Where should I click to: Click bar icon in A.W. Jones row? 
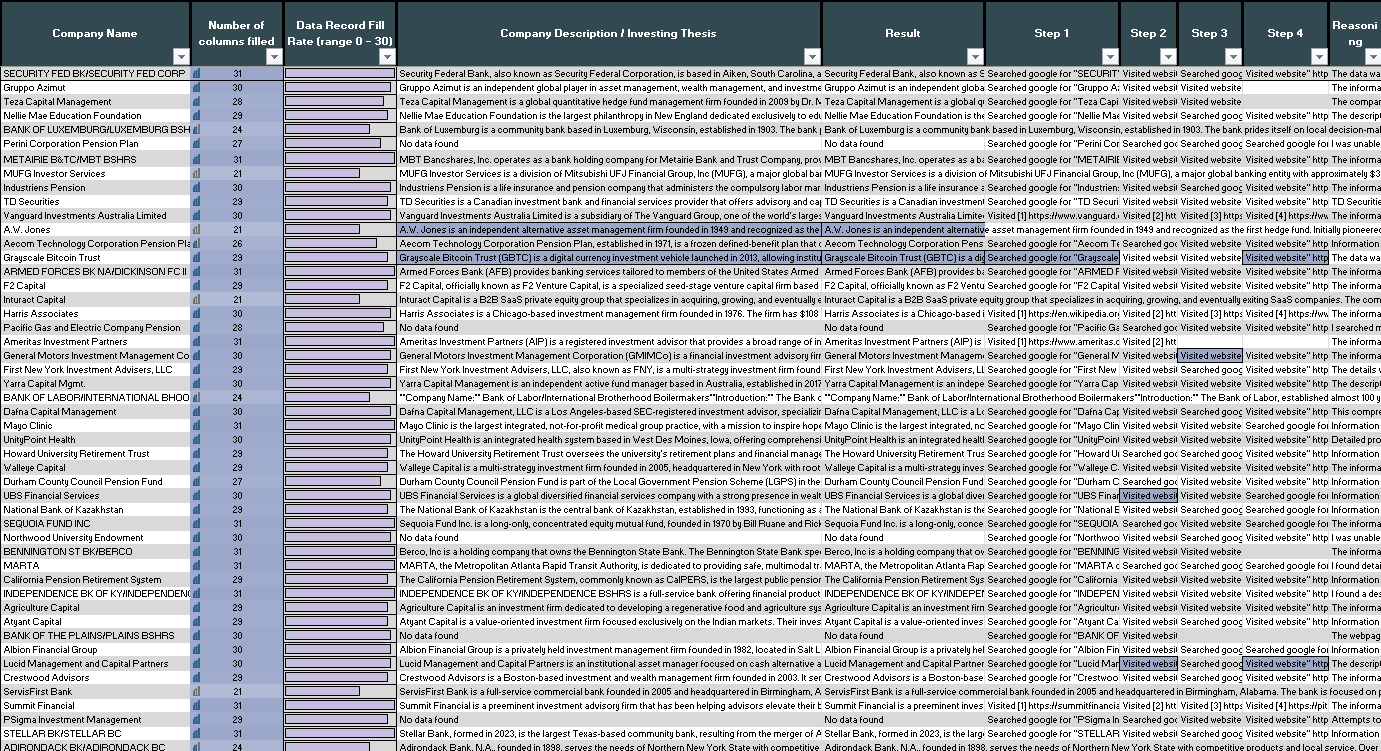[197, 230]
